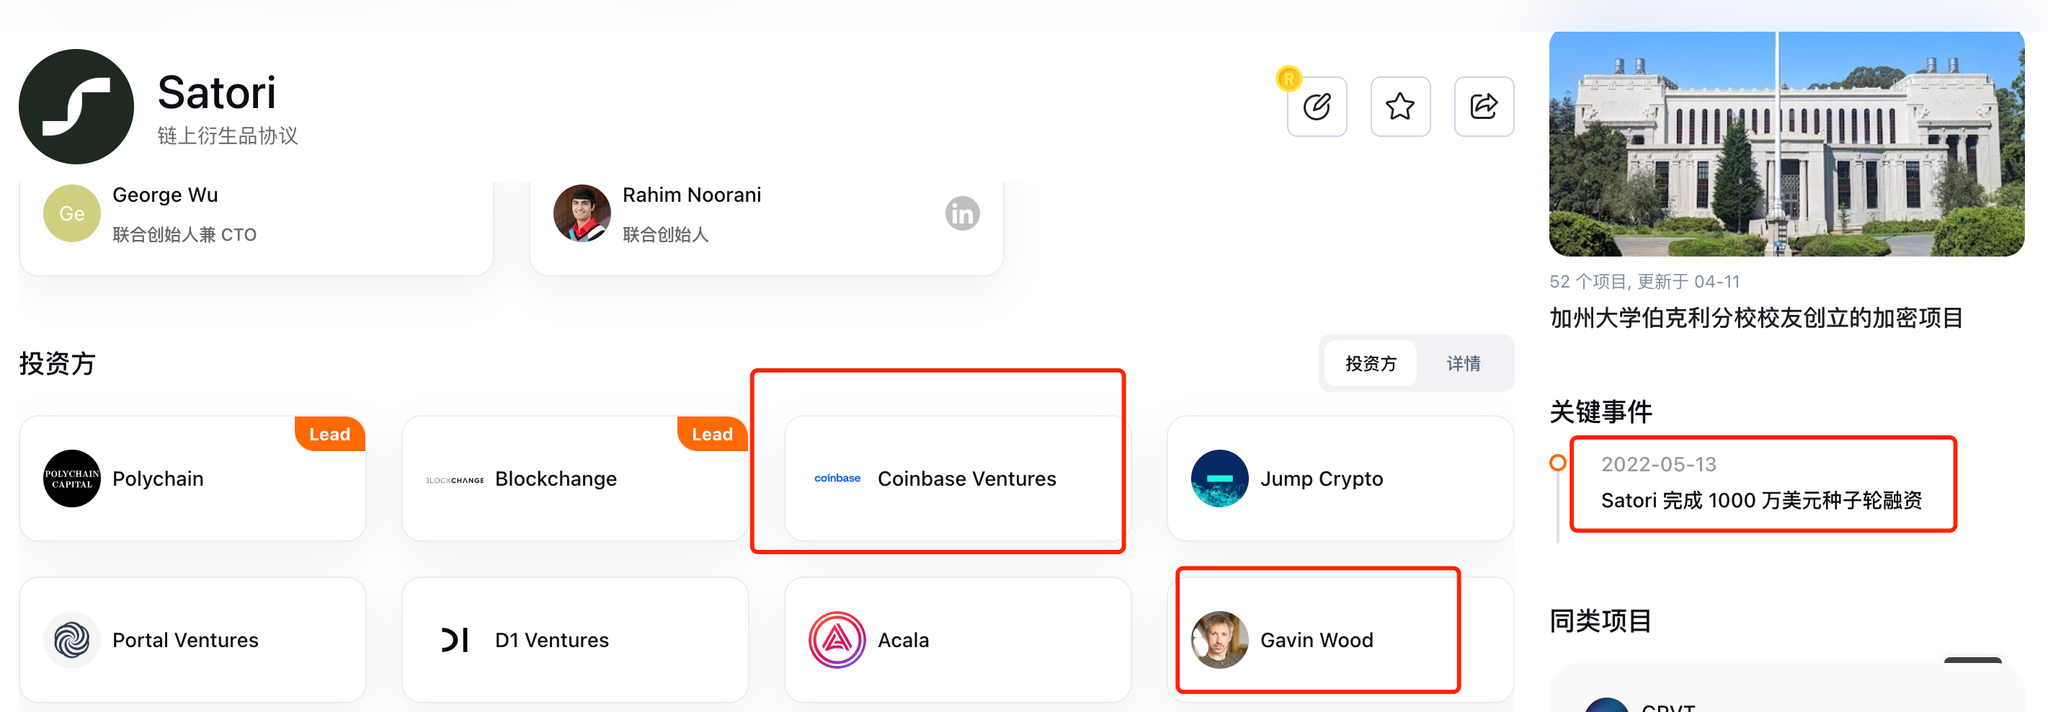Switch to the 详情 tab
2048x712 pixels.
tap(1463, 364)
